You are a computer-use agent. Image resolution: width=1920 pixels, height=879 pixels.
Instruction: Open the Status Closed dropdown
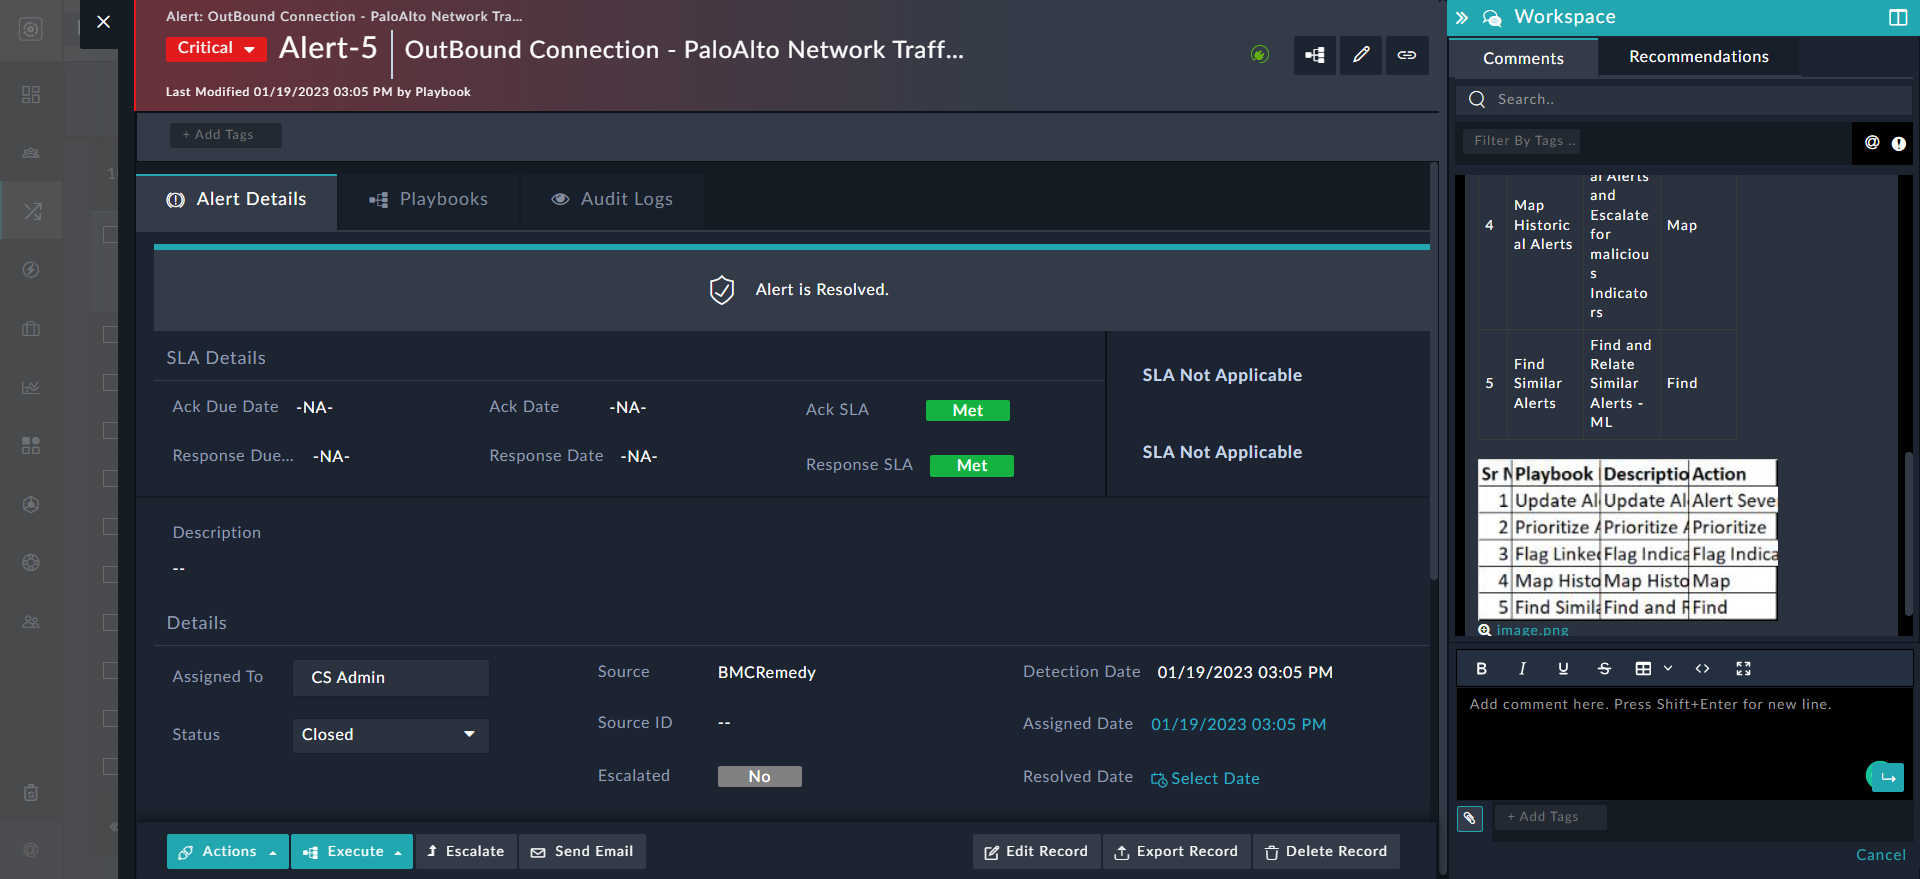390,735
